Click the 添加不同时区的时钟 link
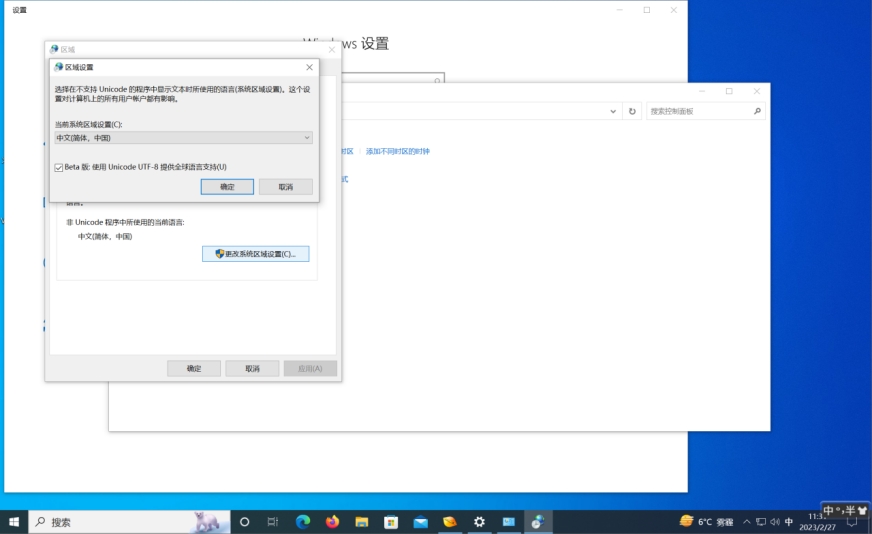 398,151
